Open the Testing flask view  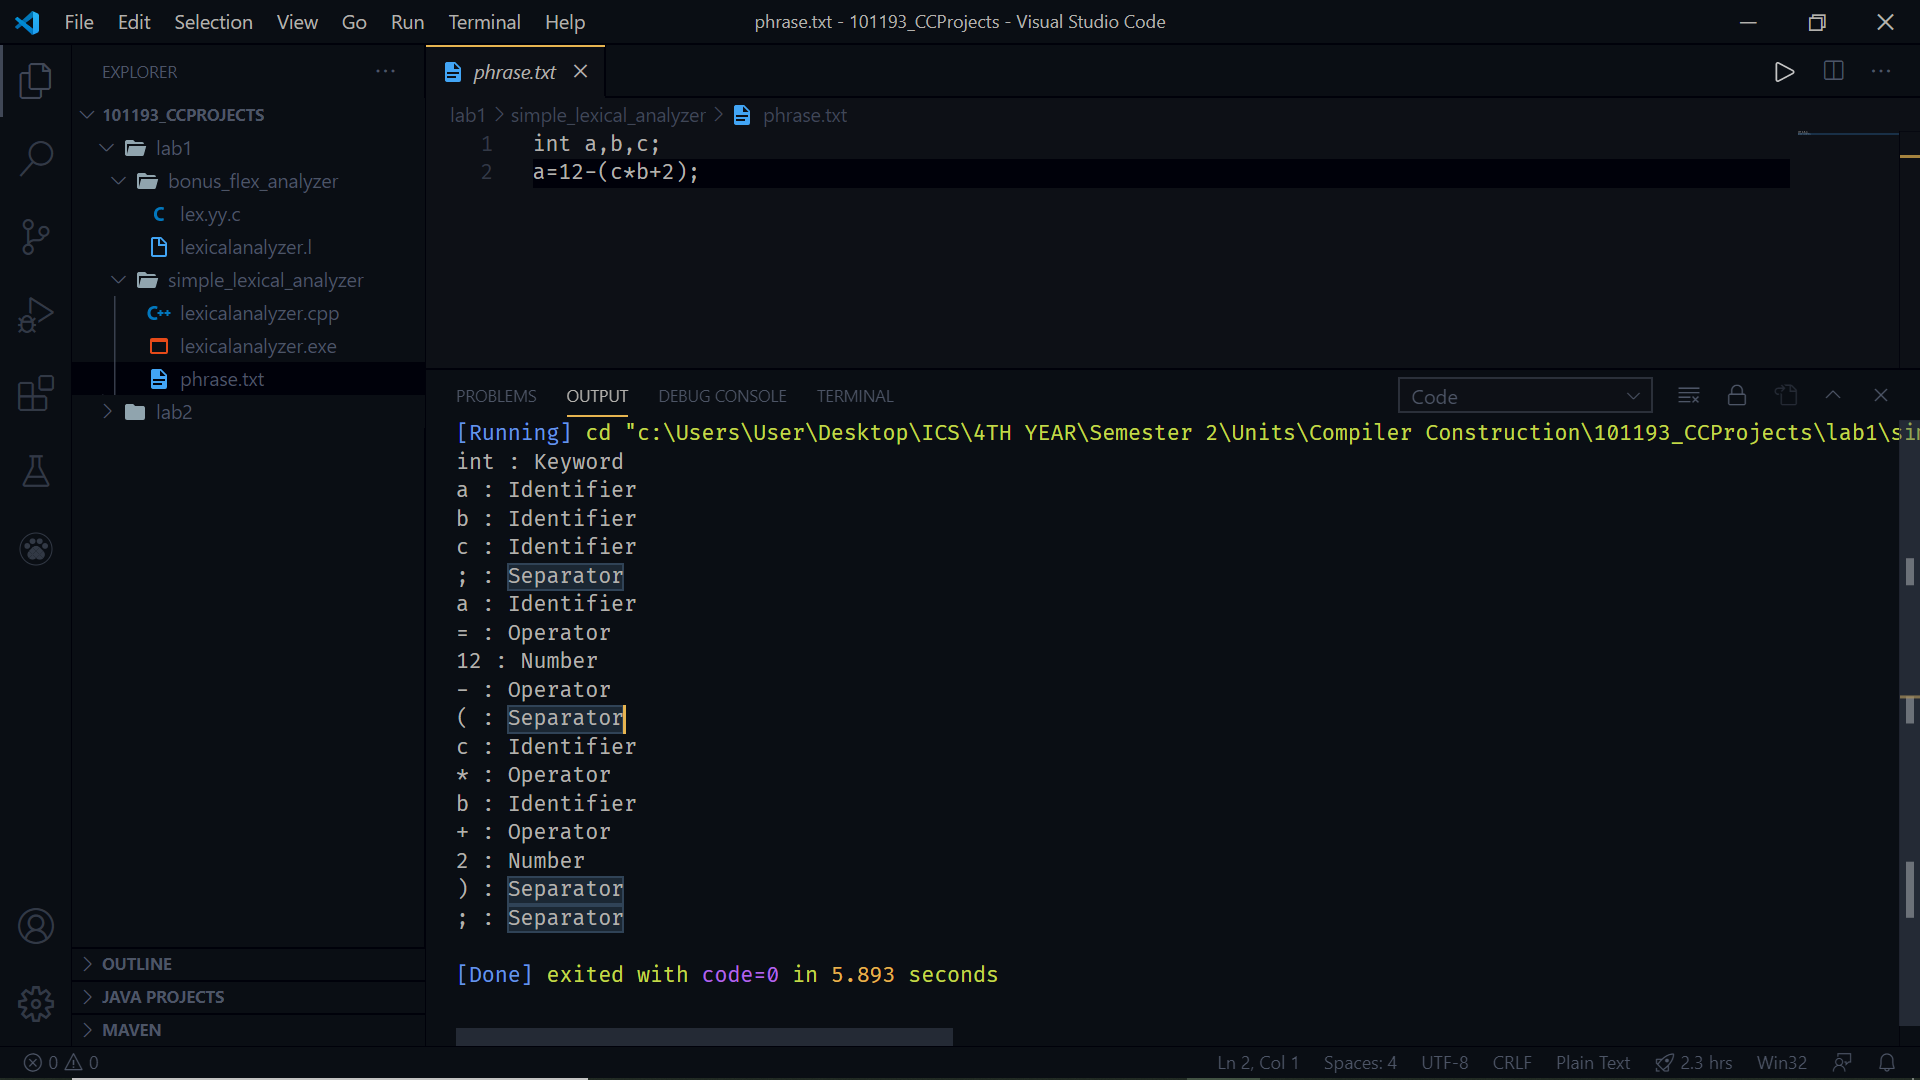click(36, 471)
